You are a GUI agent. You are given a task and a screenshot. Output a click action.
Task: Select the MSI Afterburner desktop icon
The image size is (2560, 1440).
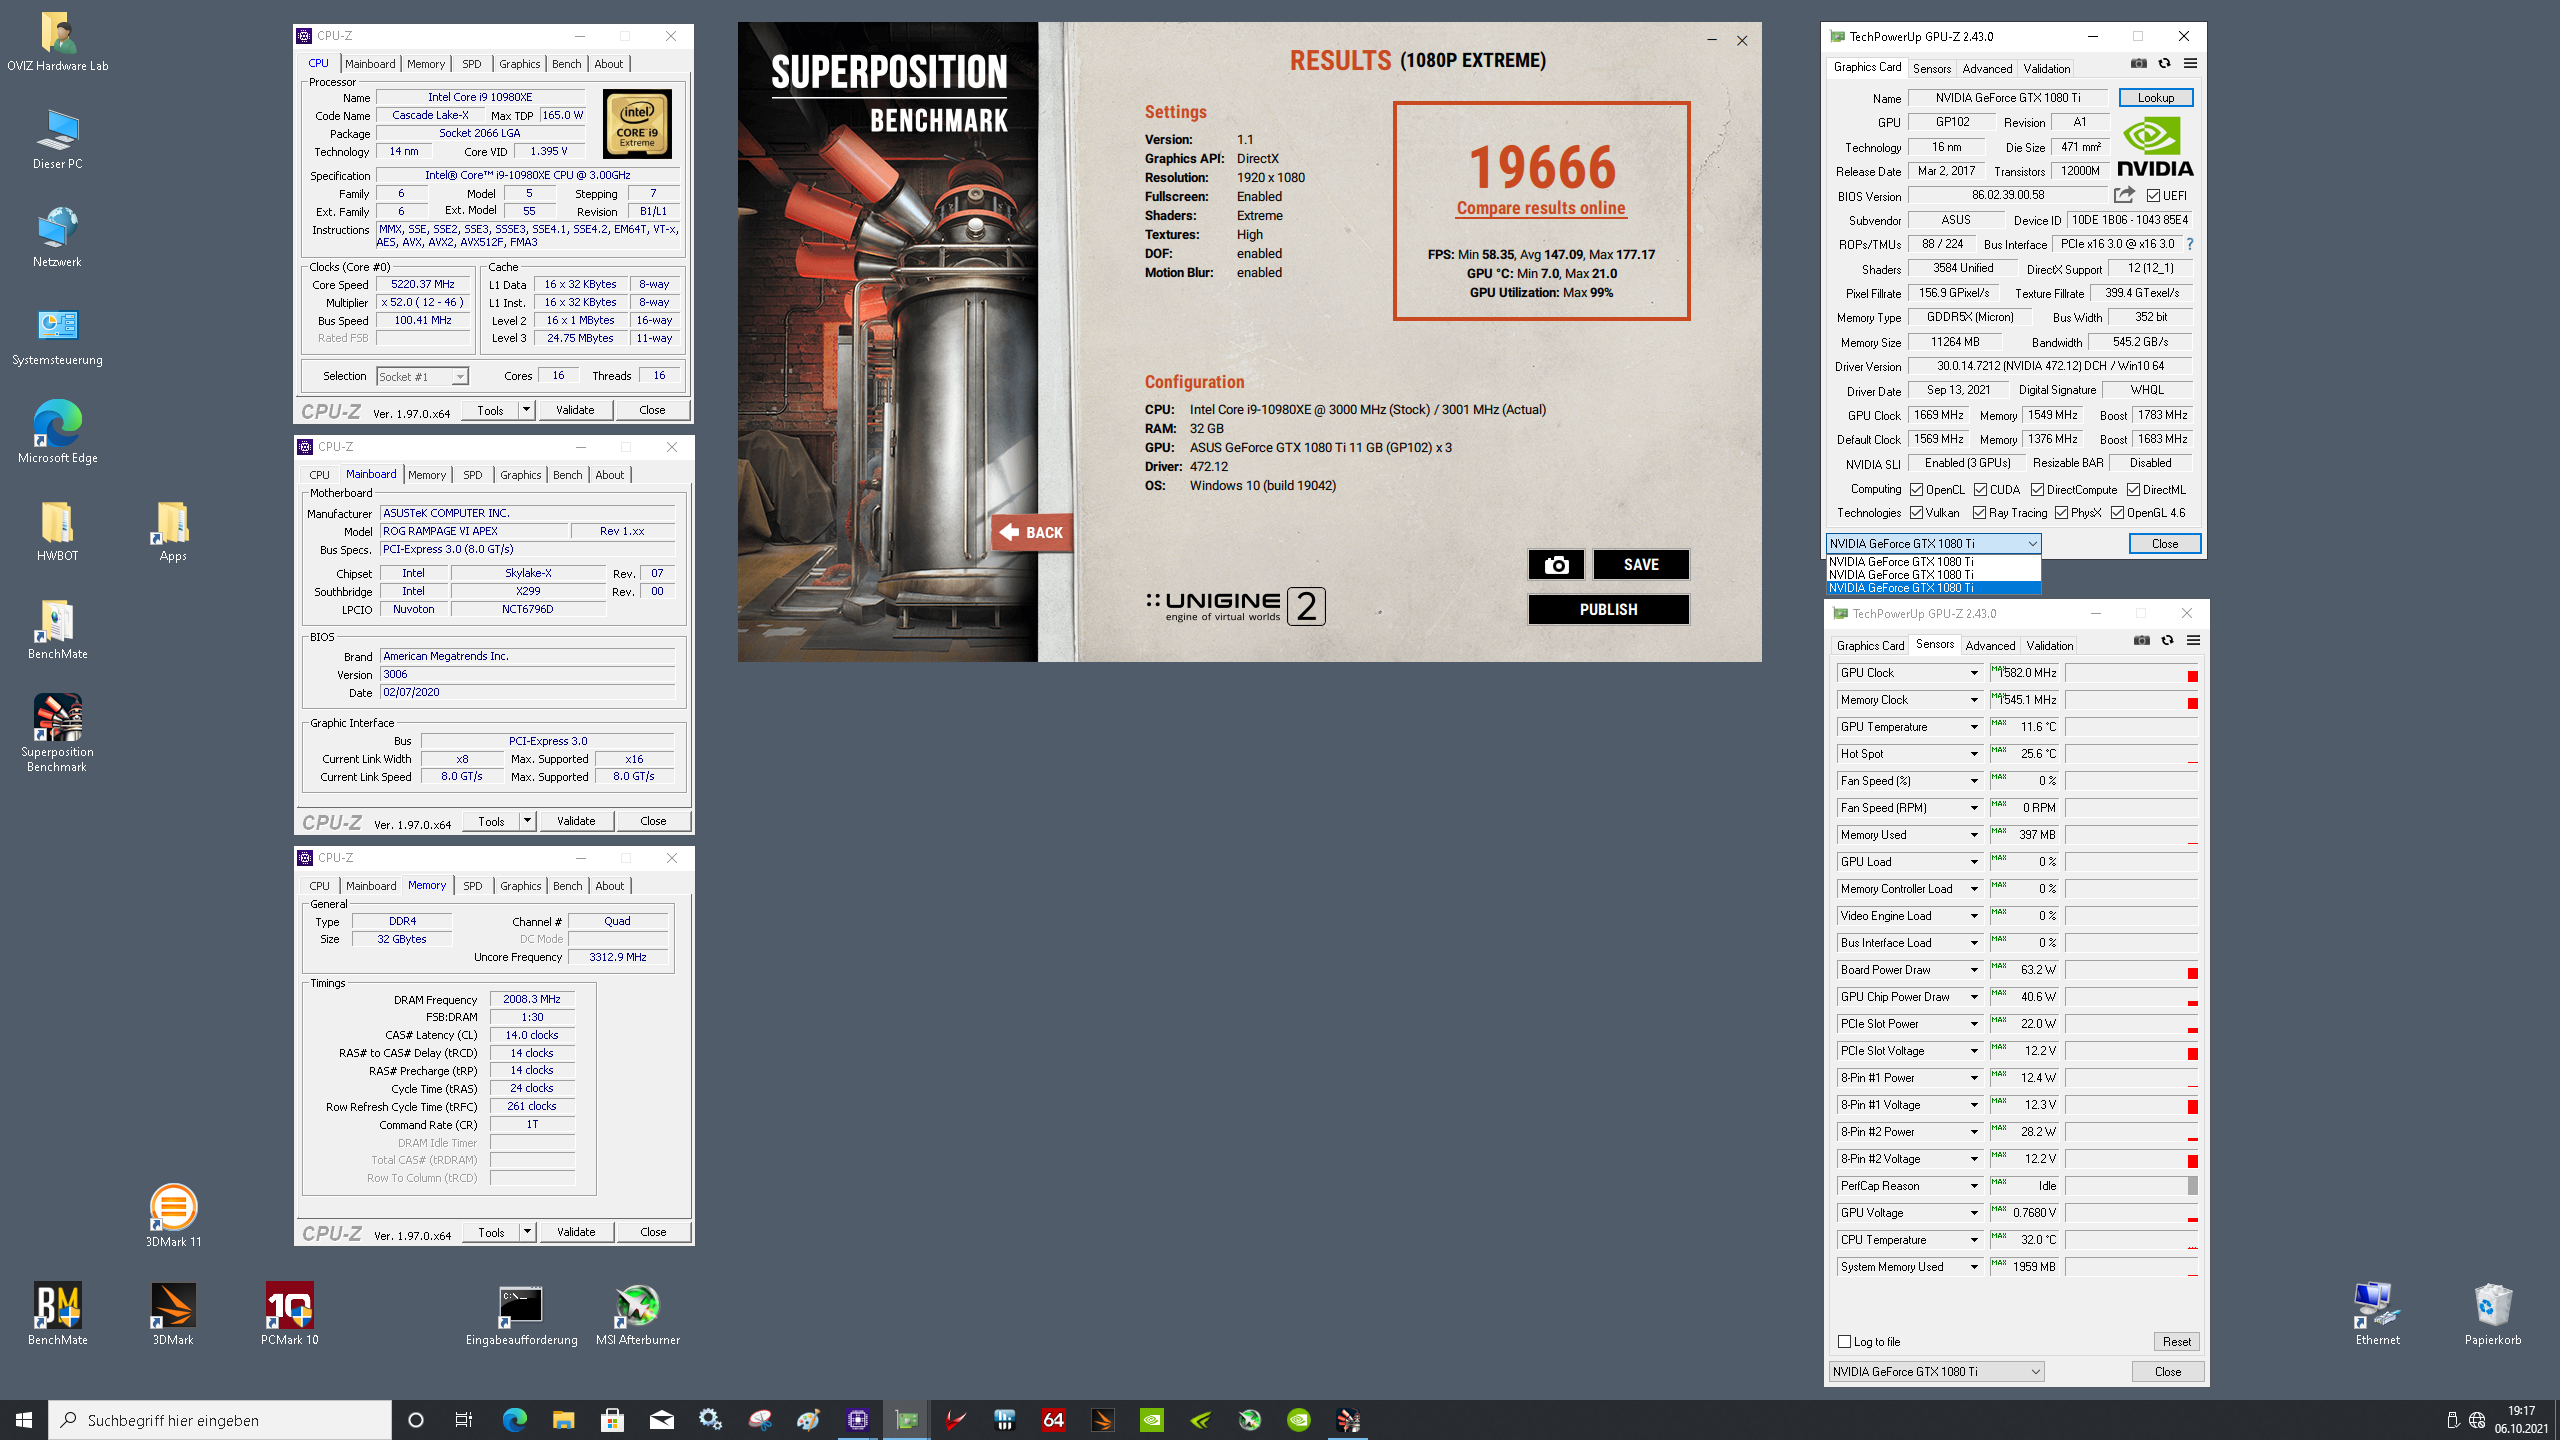[638, 1314]
